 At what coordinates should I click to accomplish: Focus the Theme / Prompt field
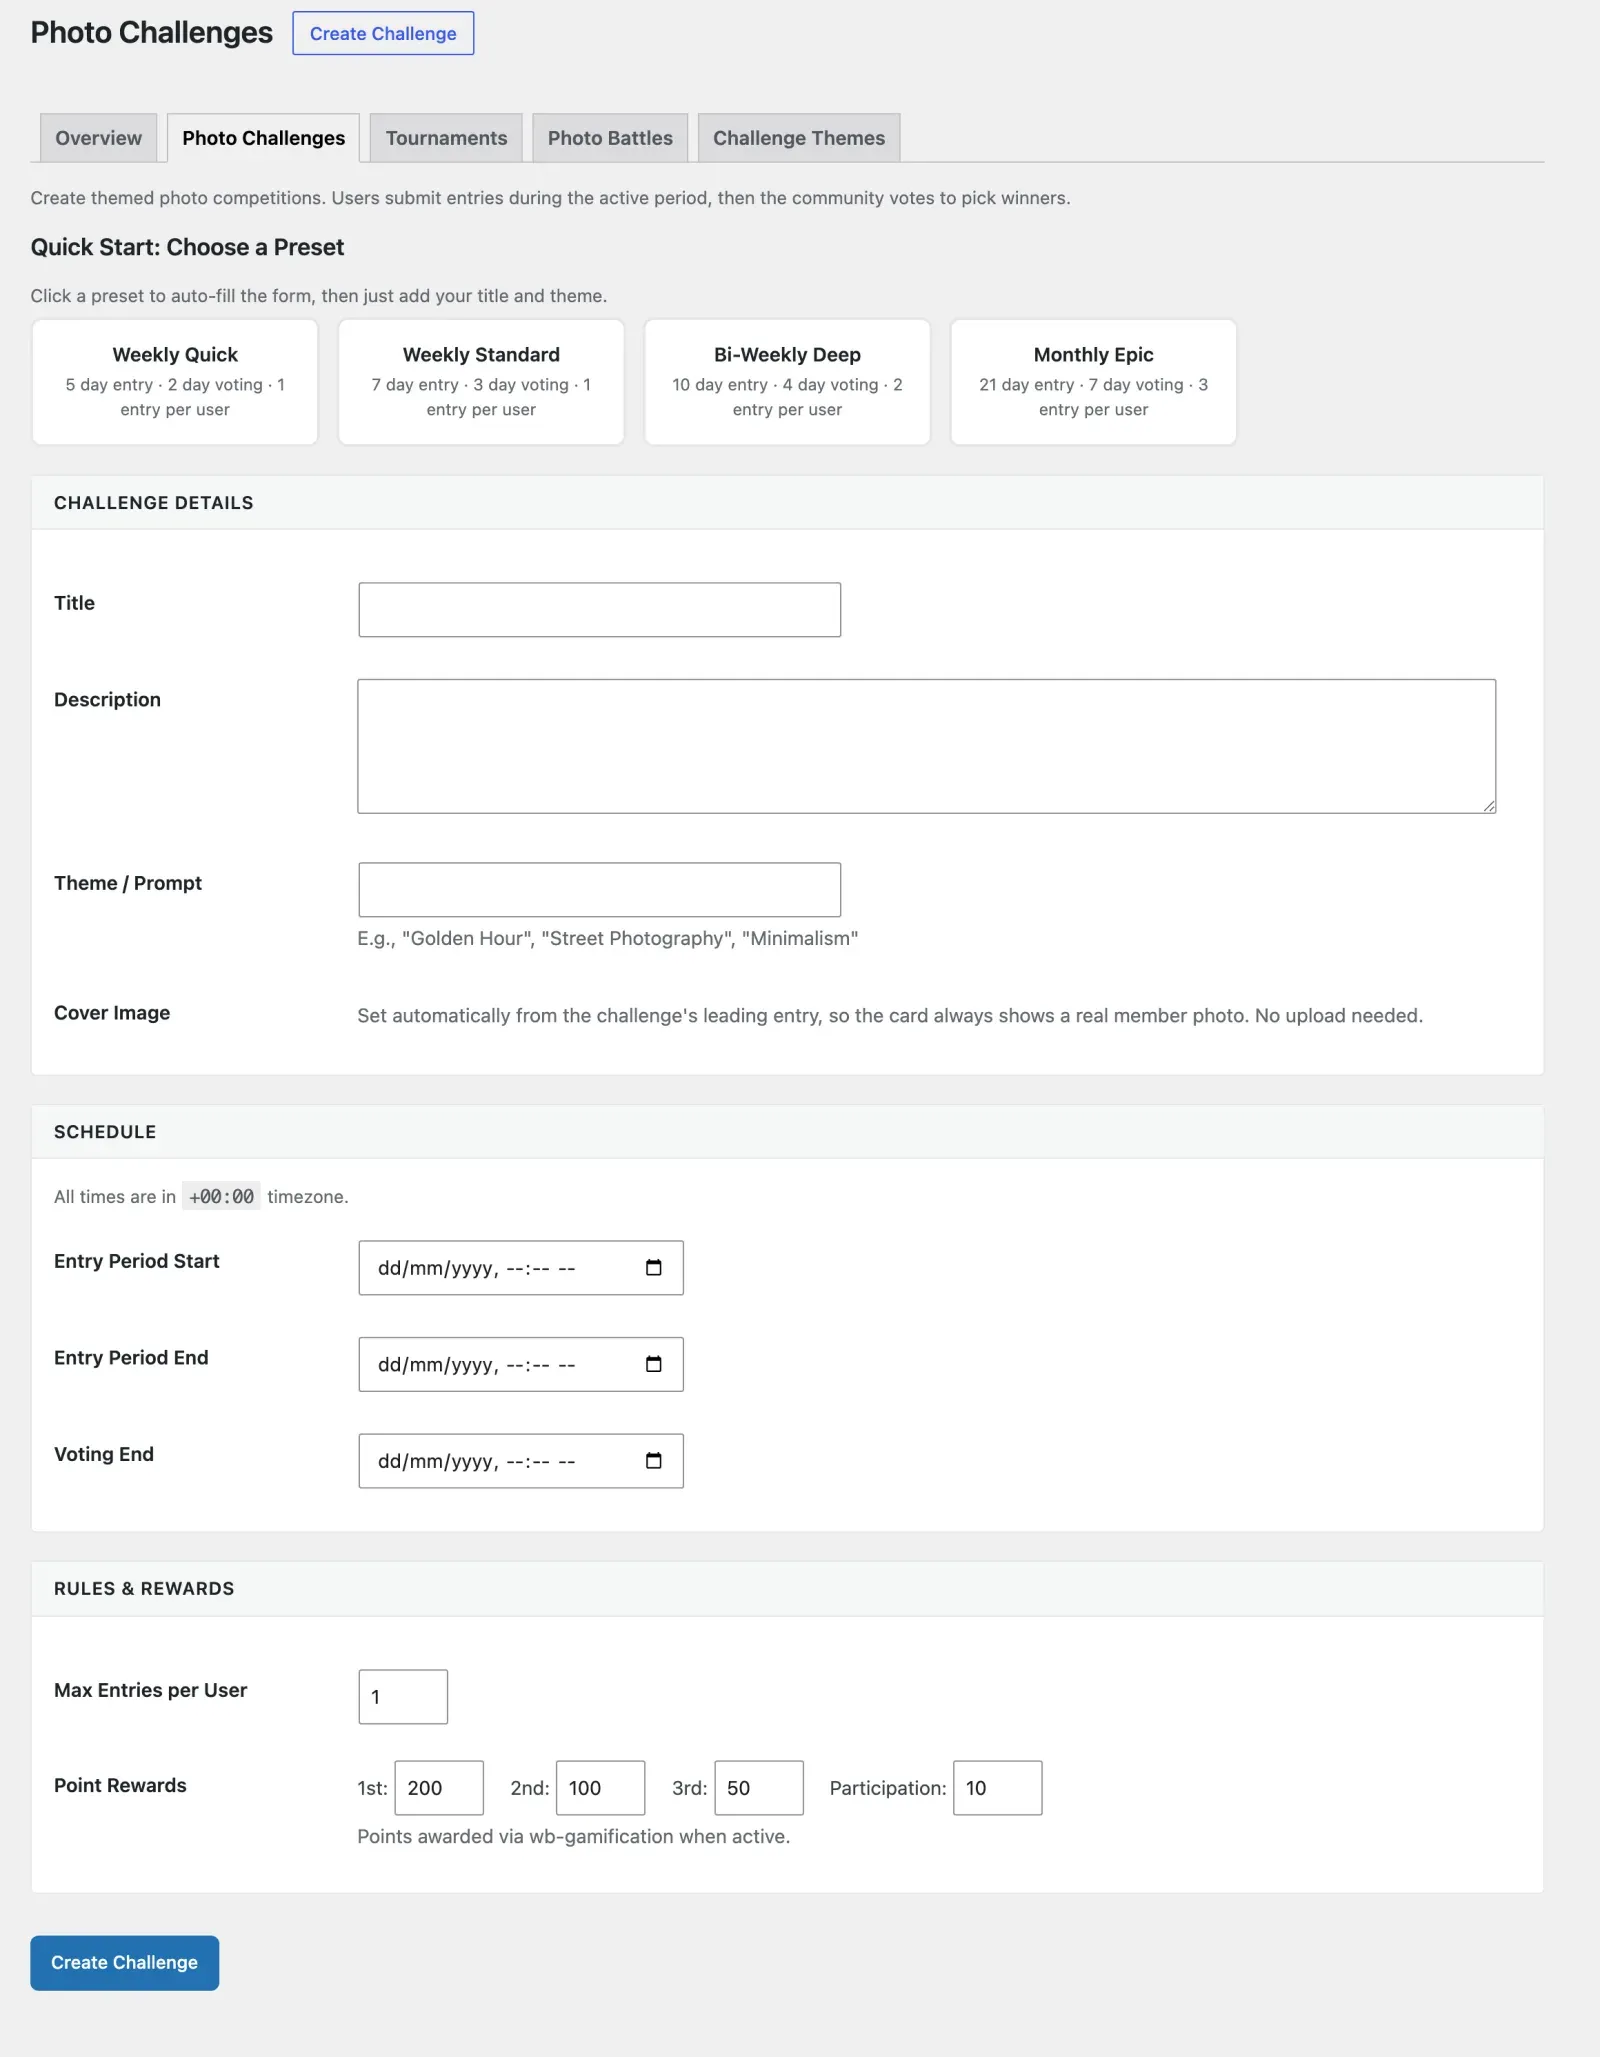600,890
